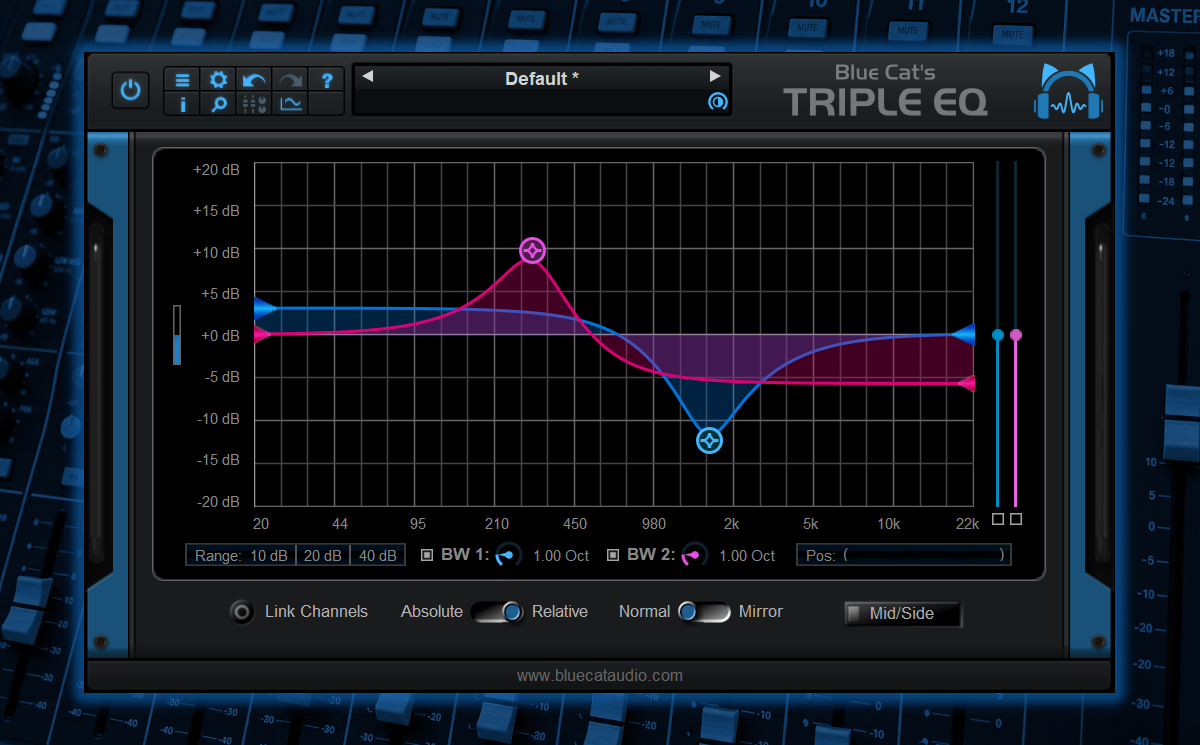Click the BW 1 value 1.00 Oct
This screenshot has height=745, width=1200.
(561, 556)
